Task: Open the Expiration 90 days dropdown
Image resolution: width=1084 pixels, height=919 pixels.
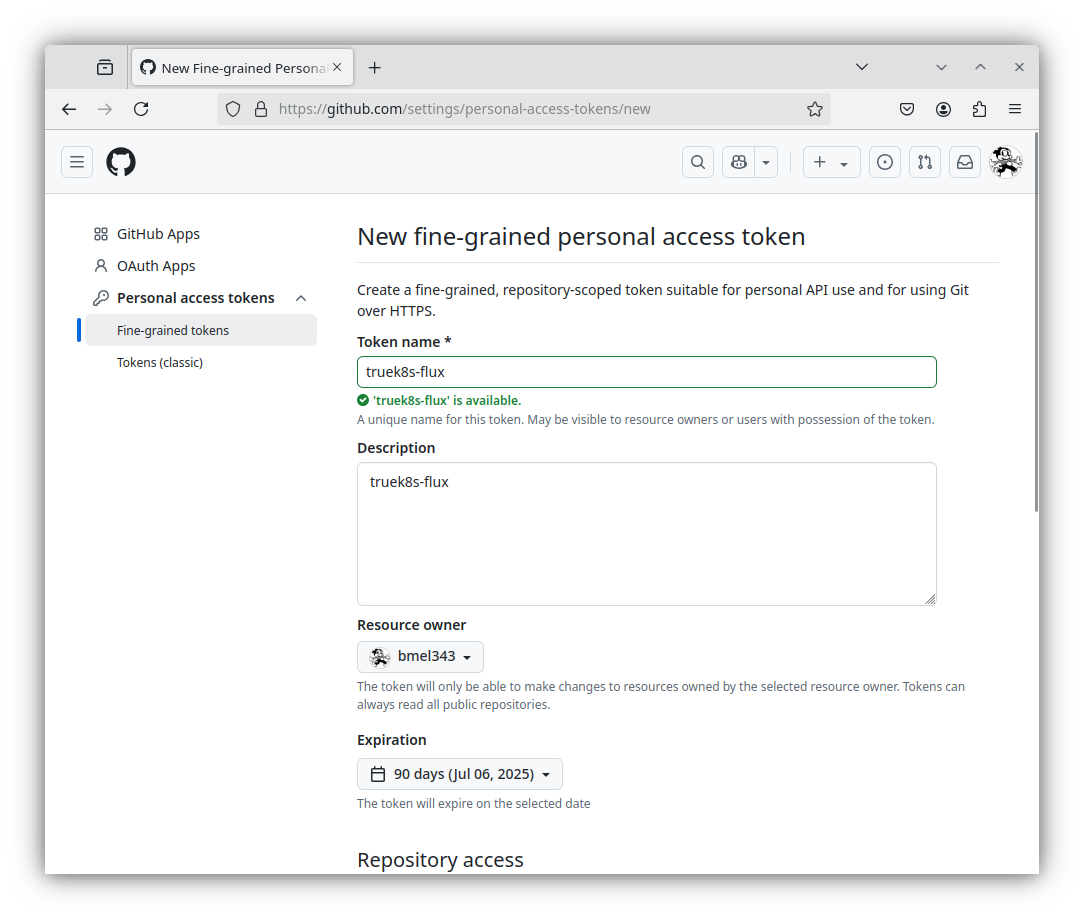Action: [460, 774]
